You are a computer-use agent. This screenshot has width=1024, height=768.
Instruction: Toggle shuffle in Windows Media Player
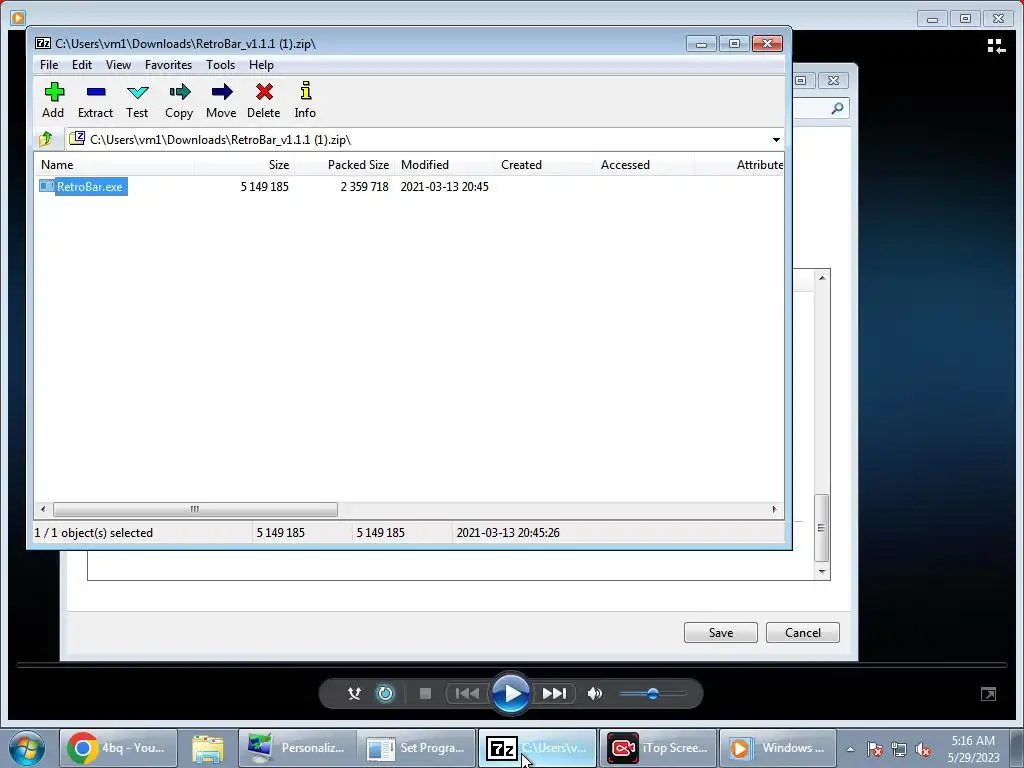pyautogui.click(x=354, y=694)
